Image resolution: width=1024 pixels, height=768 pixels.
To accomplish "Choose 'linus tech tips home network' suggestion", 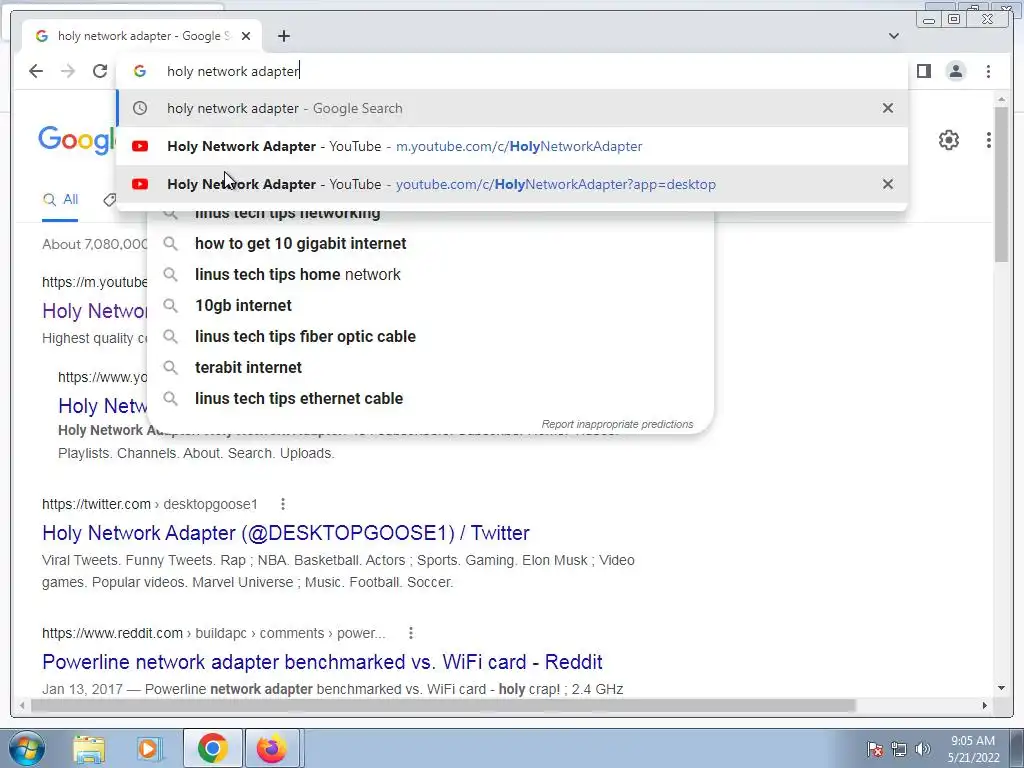I will click(x=431, y=274).
